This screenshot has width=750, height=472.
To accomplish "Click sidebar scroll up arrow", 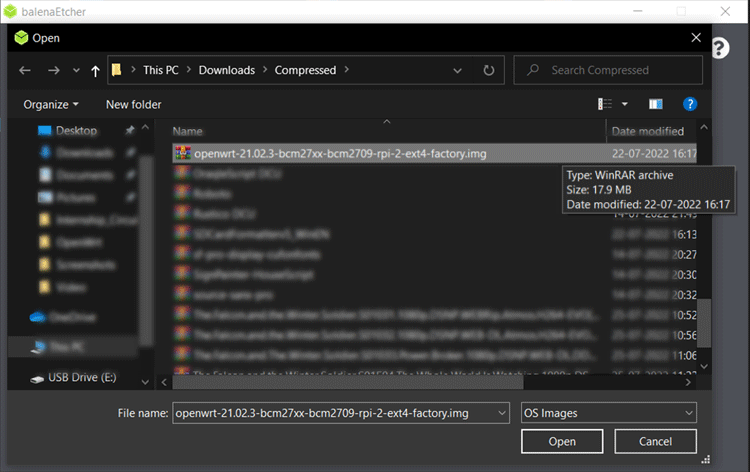I will coord(145,128).
